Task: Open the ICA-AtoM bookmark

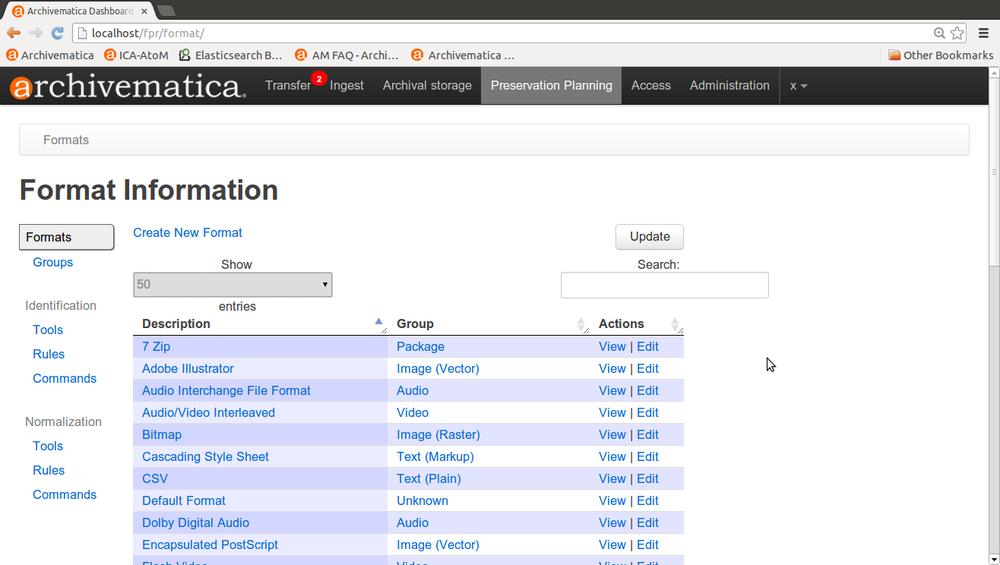Action: click(x=135, y=55)
